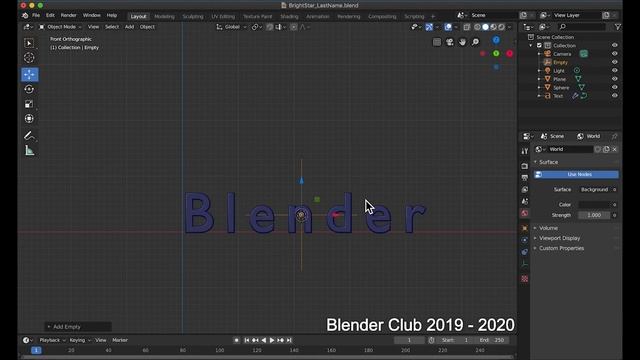
Task: Hide Collection with its eye icon
Action: tap(615, 45)
